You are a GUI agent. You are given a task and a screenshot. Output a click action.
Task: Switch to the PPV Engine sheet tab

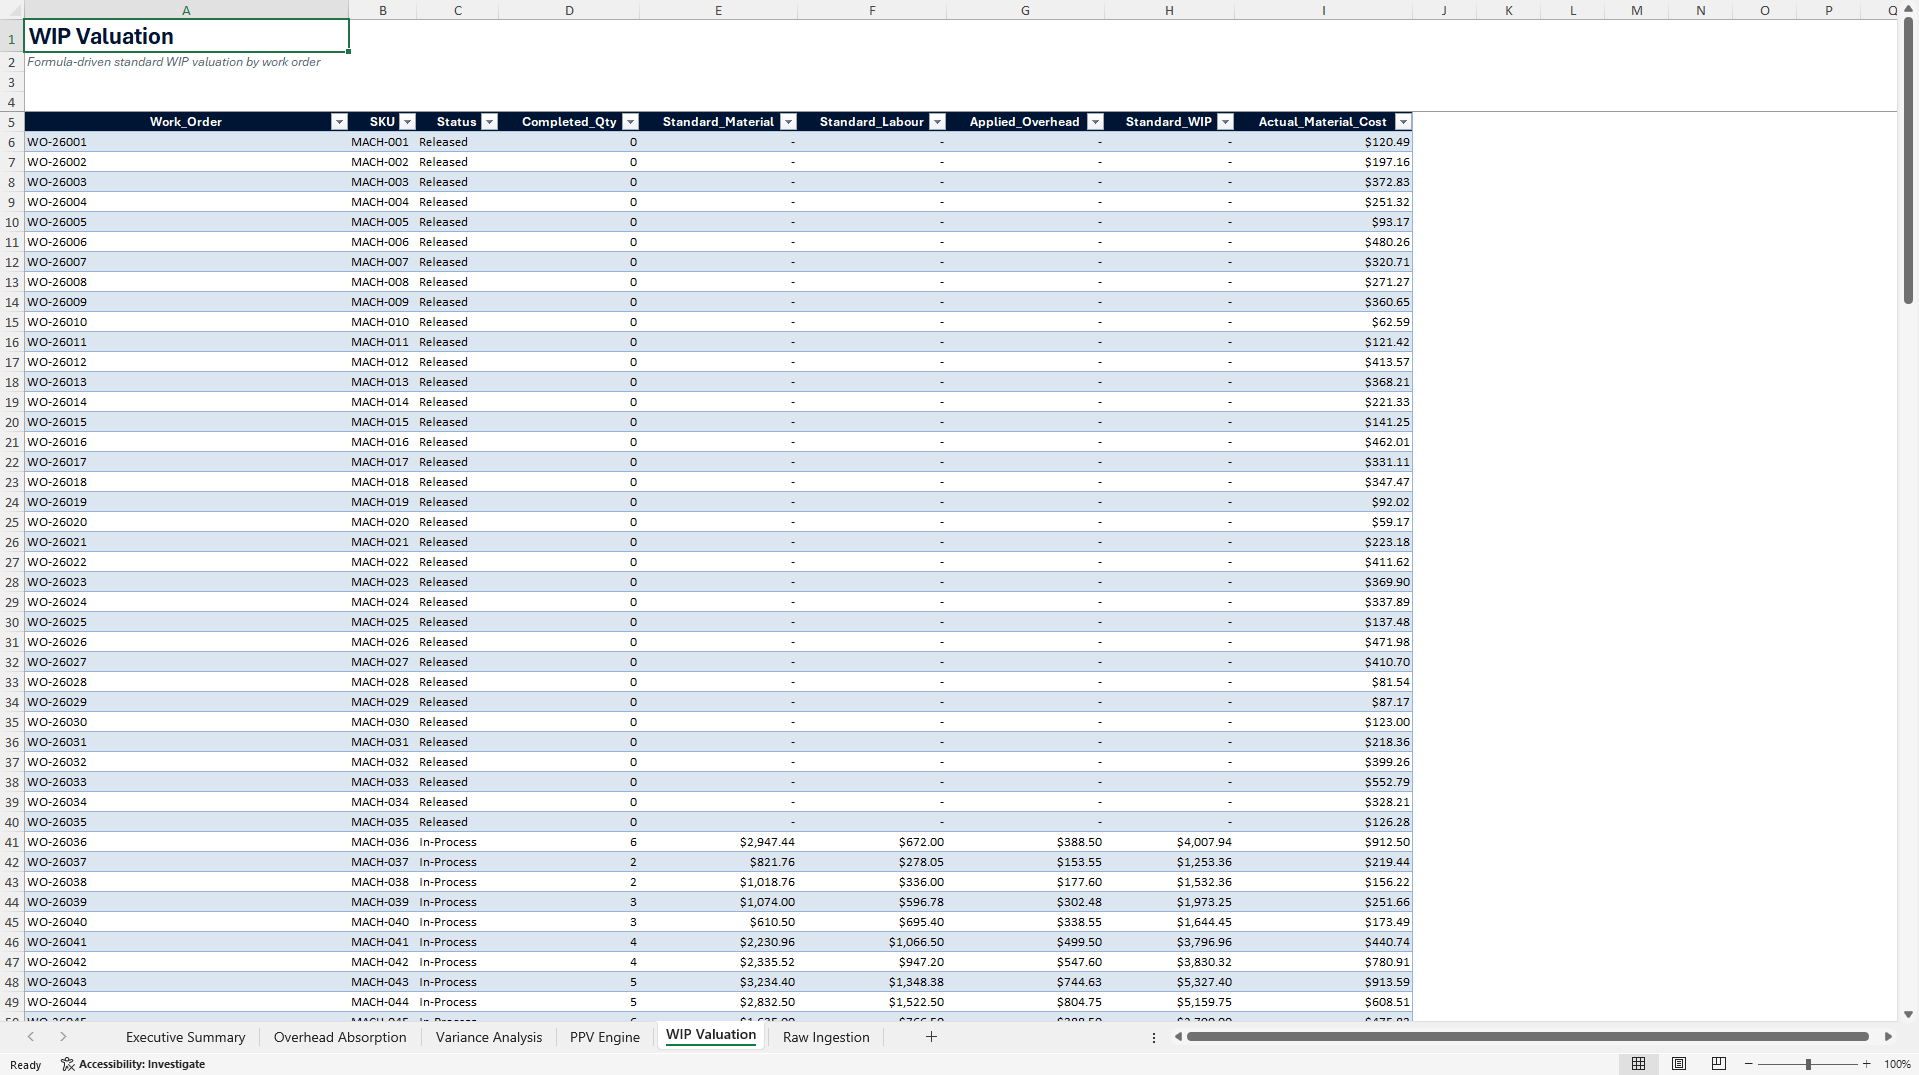[605, 1037]
